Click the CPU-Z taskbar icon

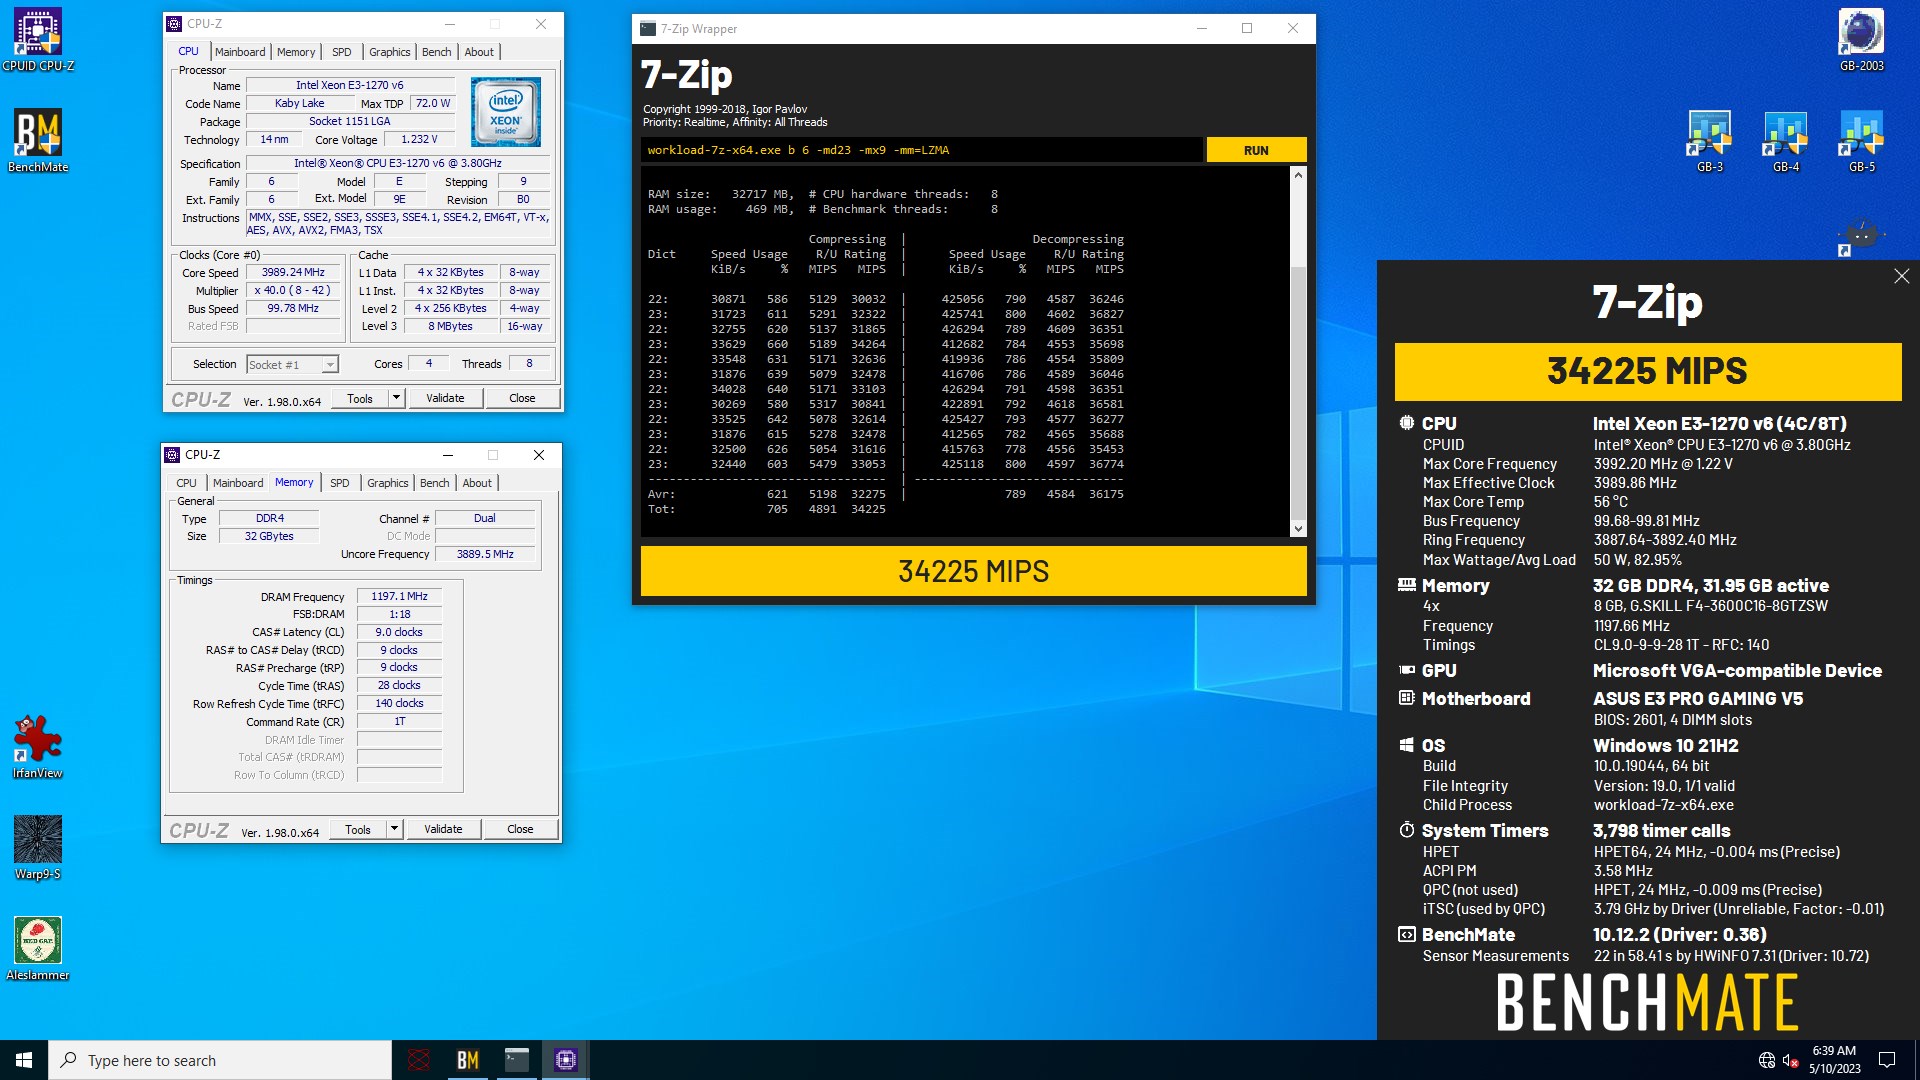pos(565,1060)
